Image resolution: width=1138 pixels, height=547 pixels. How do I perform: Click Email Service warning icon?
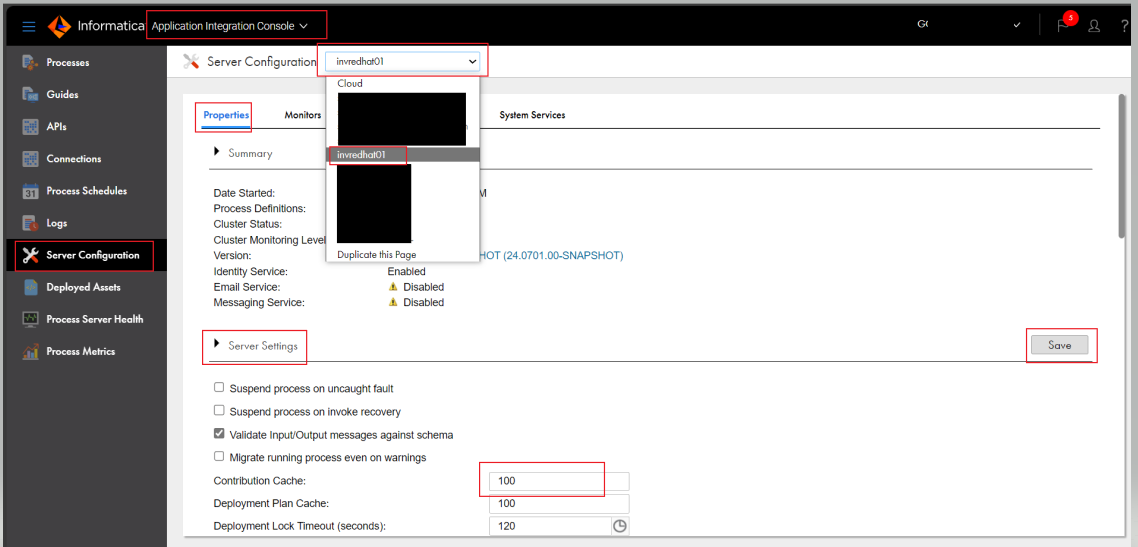point(393,287)
